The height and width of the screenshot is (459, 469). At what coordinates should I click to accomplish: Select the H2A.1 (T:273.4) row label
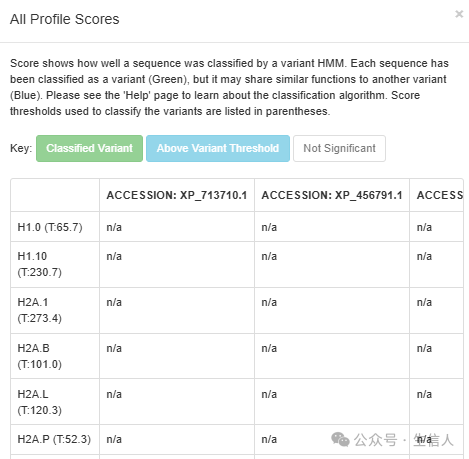click(x=55, y=310)
